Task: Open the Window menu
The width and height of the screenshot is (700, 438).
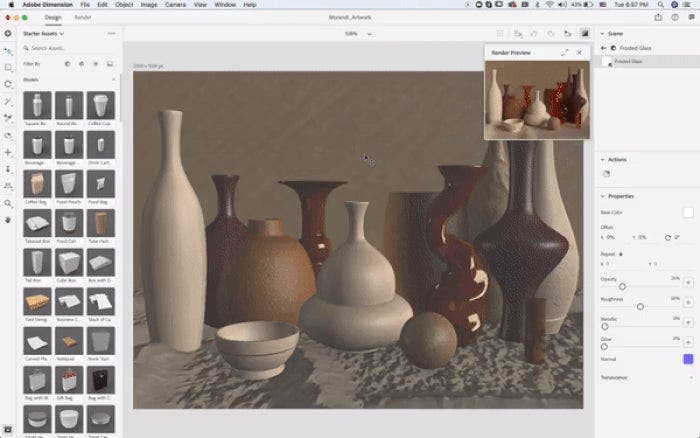Action: coord(225,4)
